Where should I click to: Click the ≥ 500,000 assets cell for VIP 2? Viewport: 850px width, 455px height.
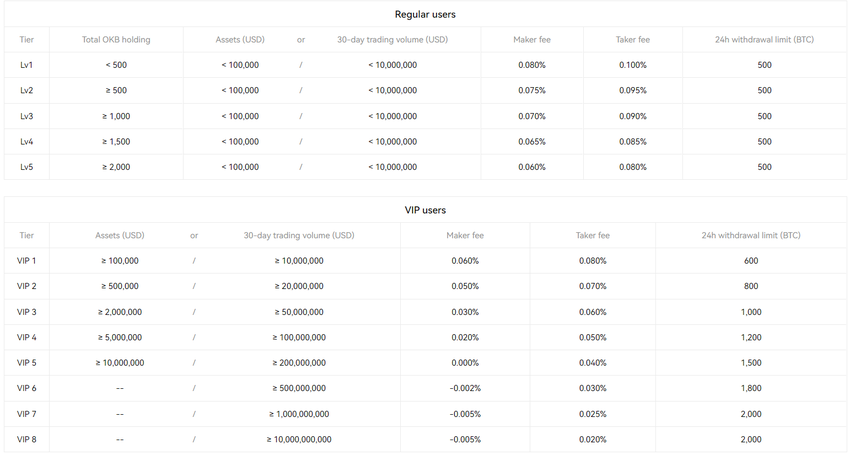[120, 286]
